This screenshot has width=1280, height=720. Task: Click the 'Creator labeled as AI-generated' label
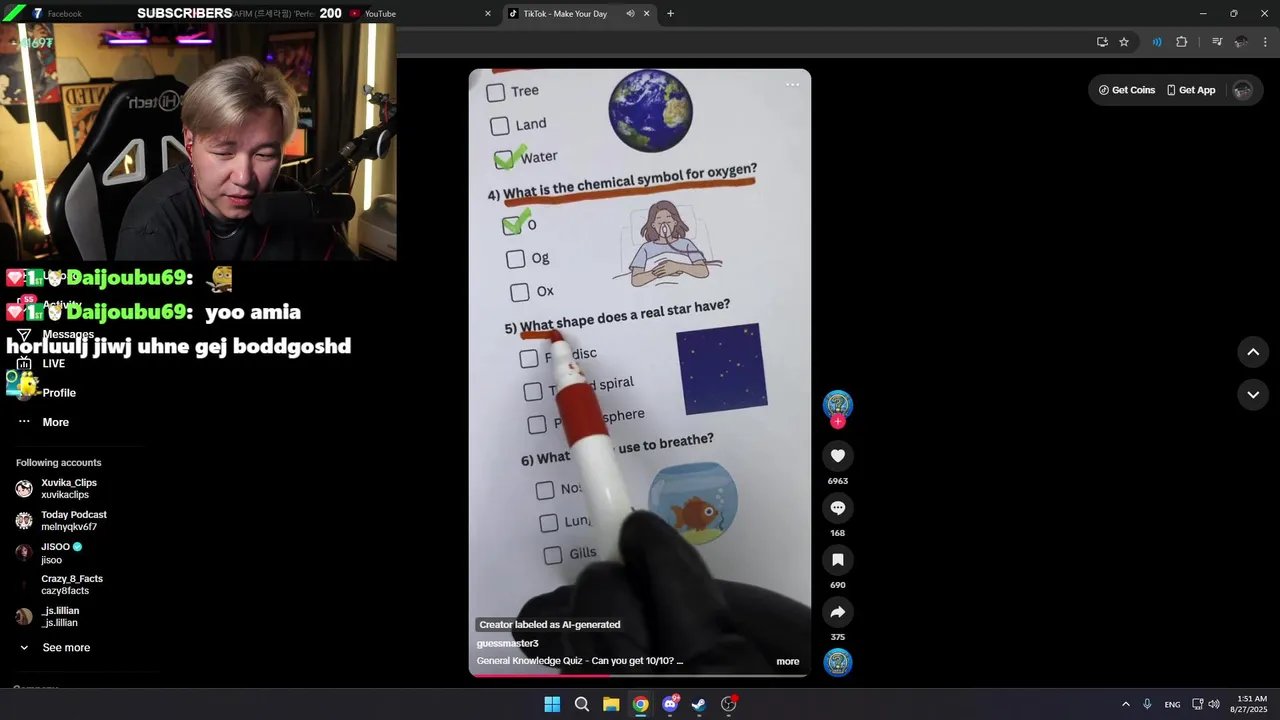549,625
